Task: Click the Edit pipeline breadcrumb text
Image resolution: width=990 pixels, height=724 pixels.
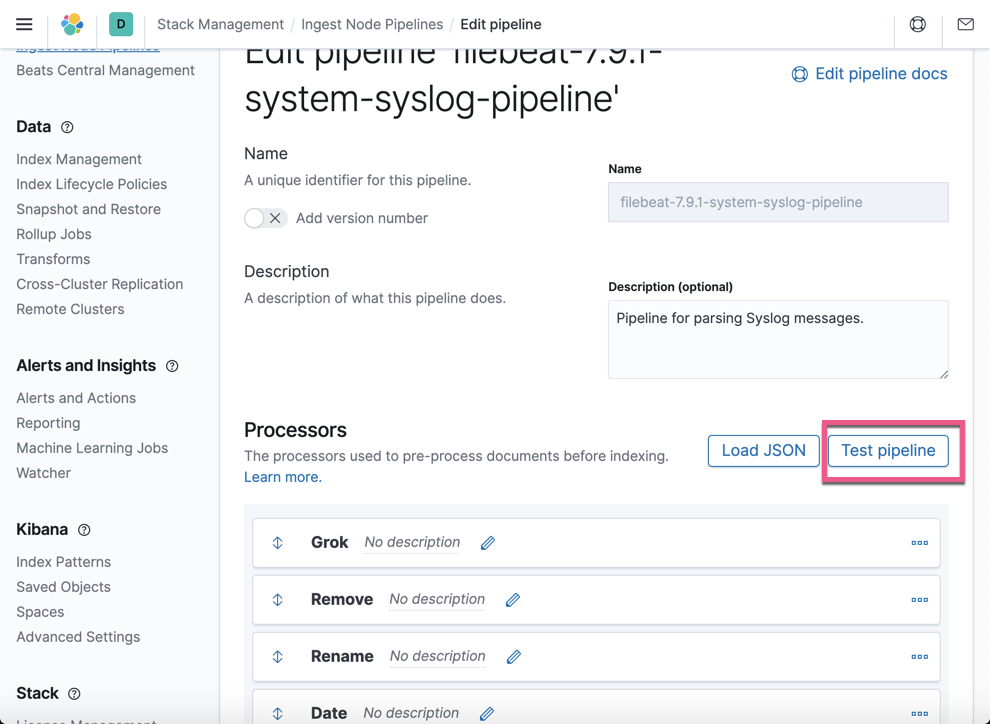Action: 501,24
